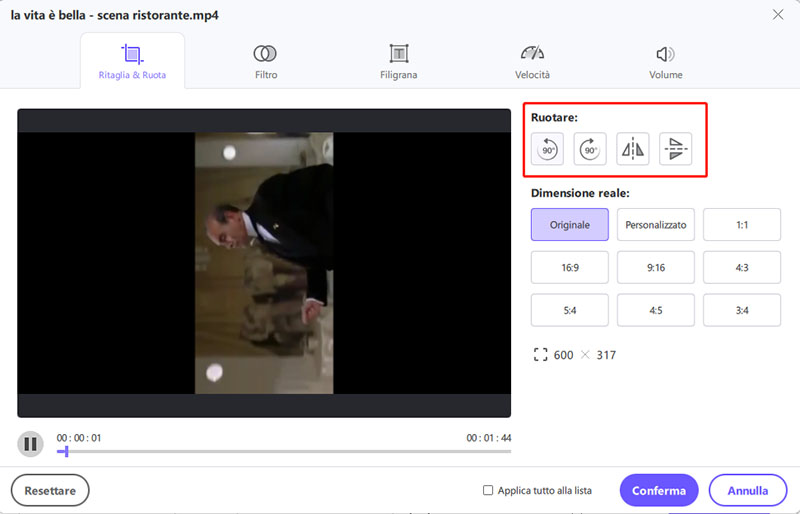Select the Originale aspect ratio
800x514 pixels.
(569, 225)
